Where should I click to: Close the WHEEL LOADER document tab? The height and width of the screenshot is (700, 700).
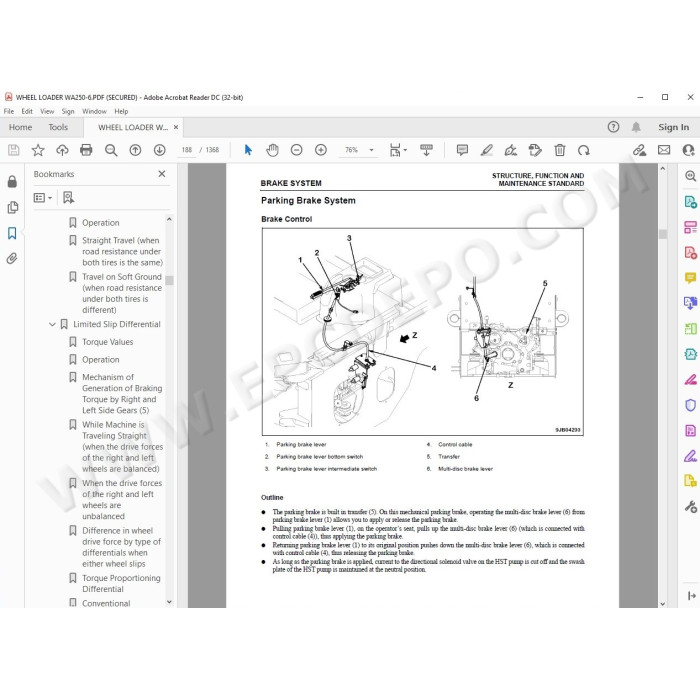pos(176,127)
